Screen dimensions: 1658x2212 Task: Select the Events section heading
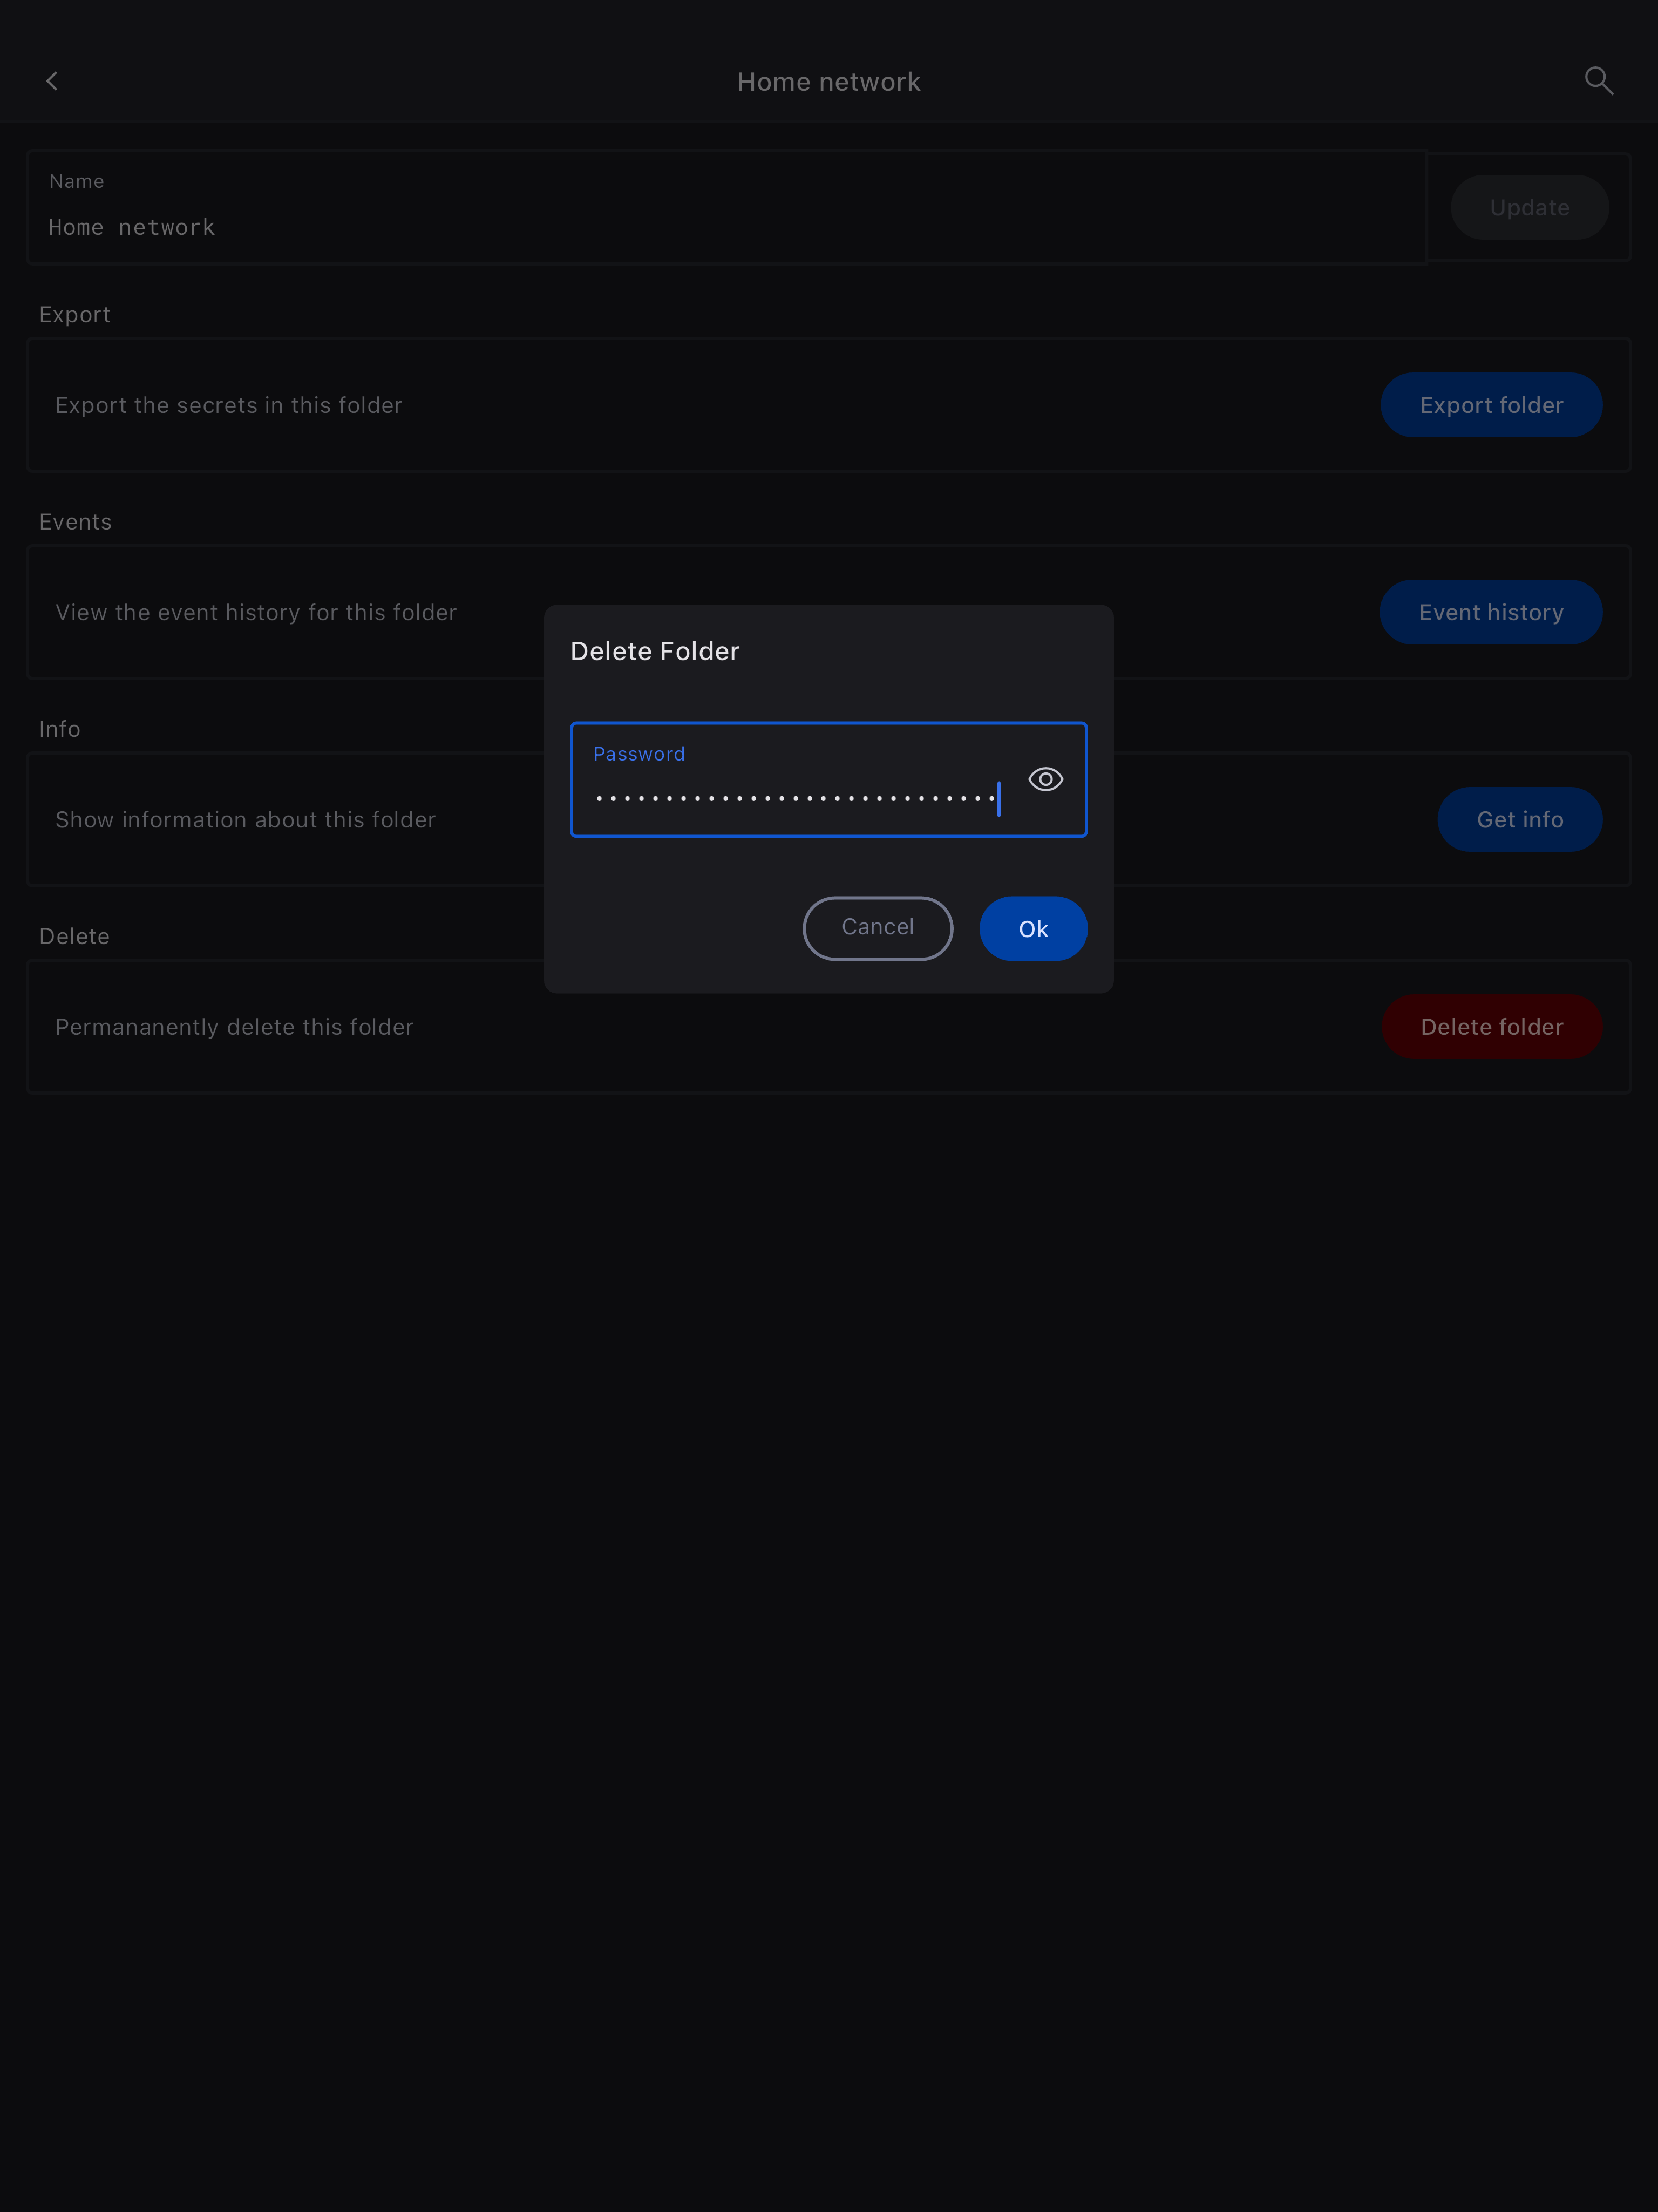[x=75, y=522]
